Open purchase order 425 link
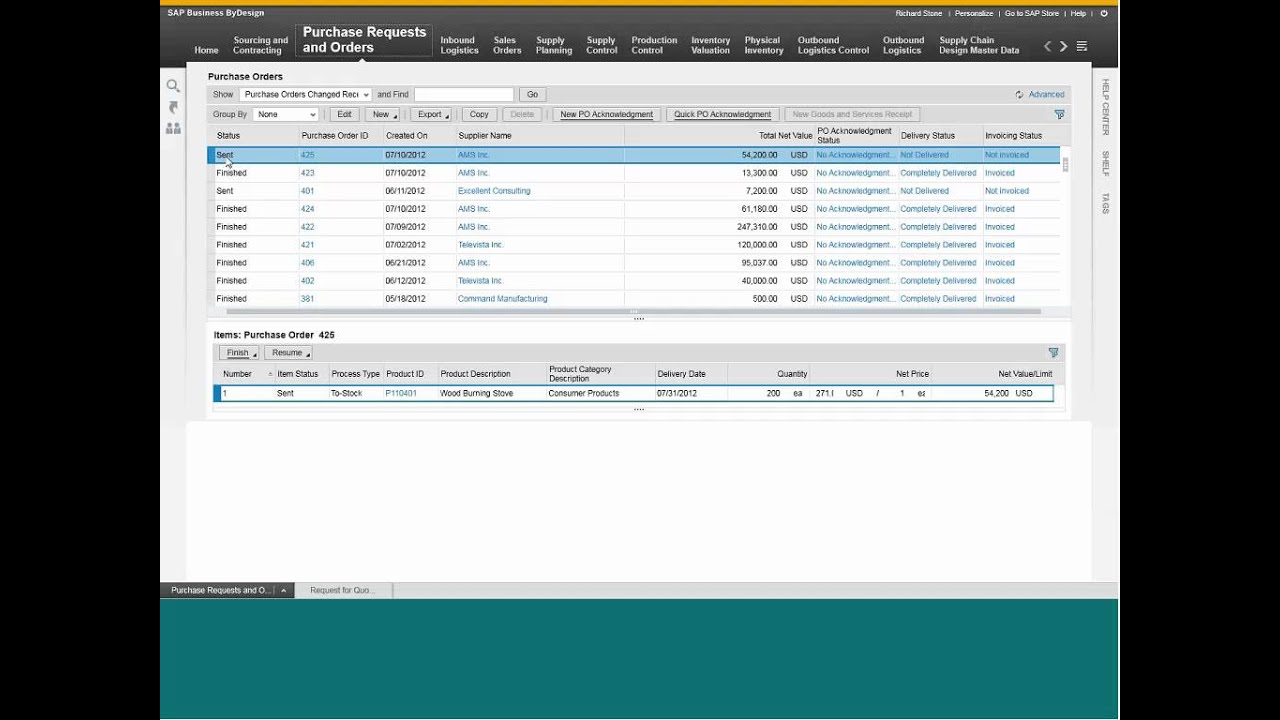This screenshot has width=1280, height=720. [x=307, y=155]
